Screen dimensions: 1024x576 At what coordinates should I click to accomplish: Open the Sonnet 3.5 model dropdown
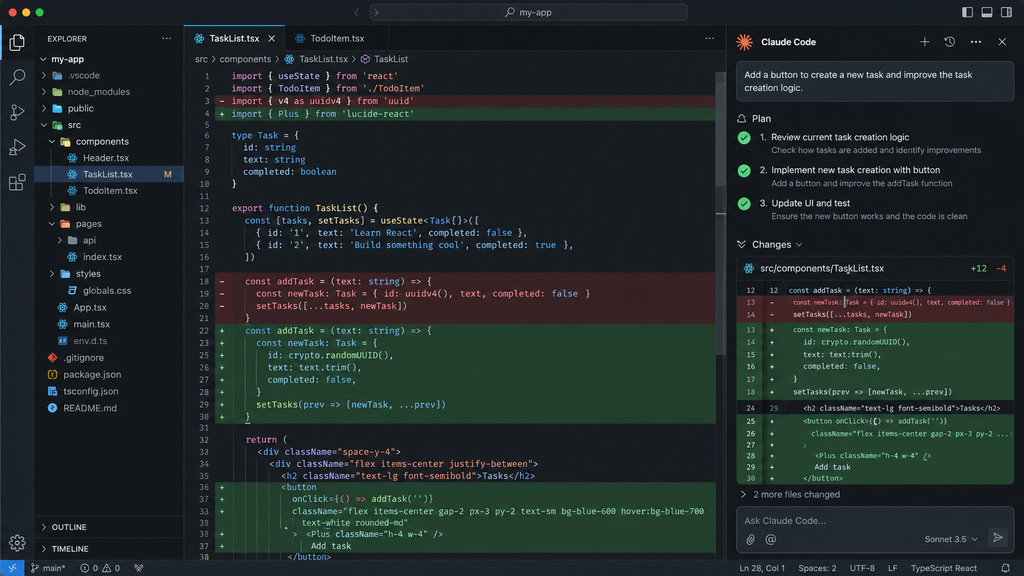pos(951,539)
